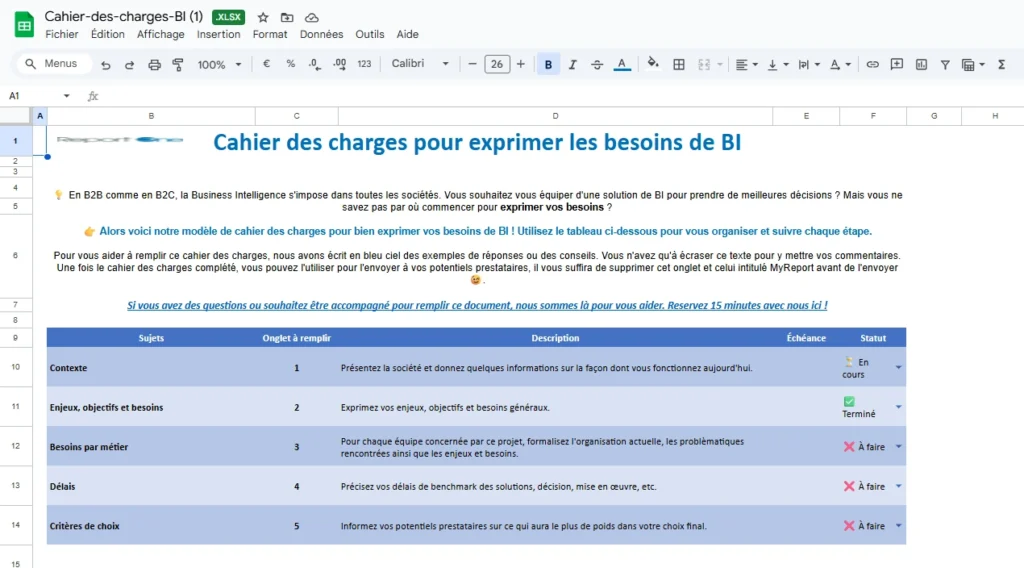
Task: Select row 10 header
Action: pyautogui.click(x=16, y=367)
